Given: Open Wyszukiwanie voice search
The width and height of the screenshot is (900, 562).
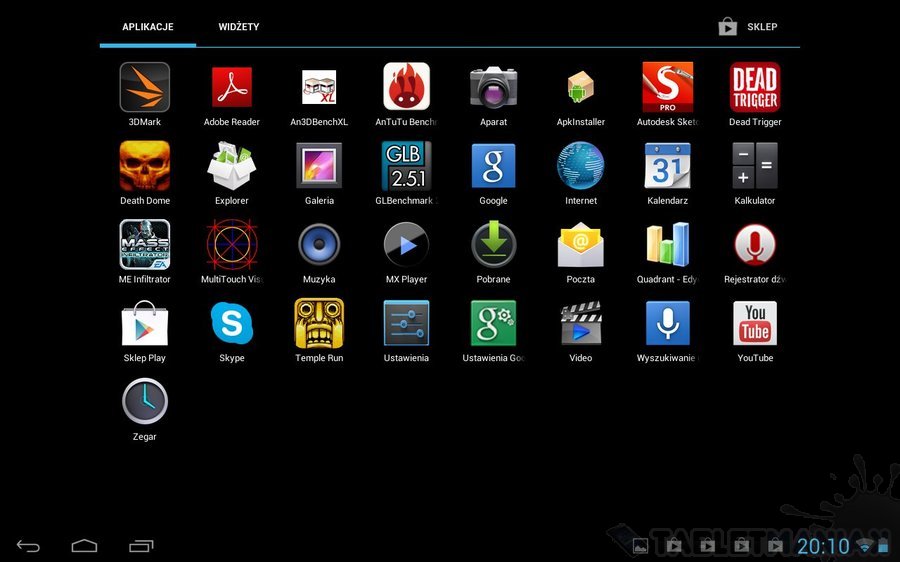Looking at the screenshot, I should click(x=668, y=323).
